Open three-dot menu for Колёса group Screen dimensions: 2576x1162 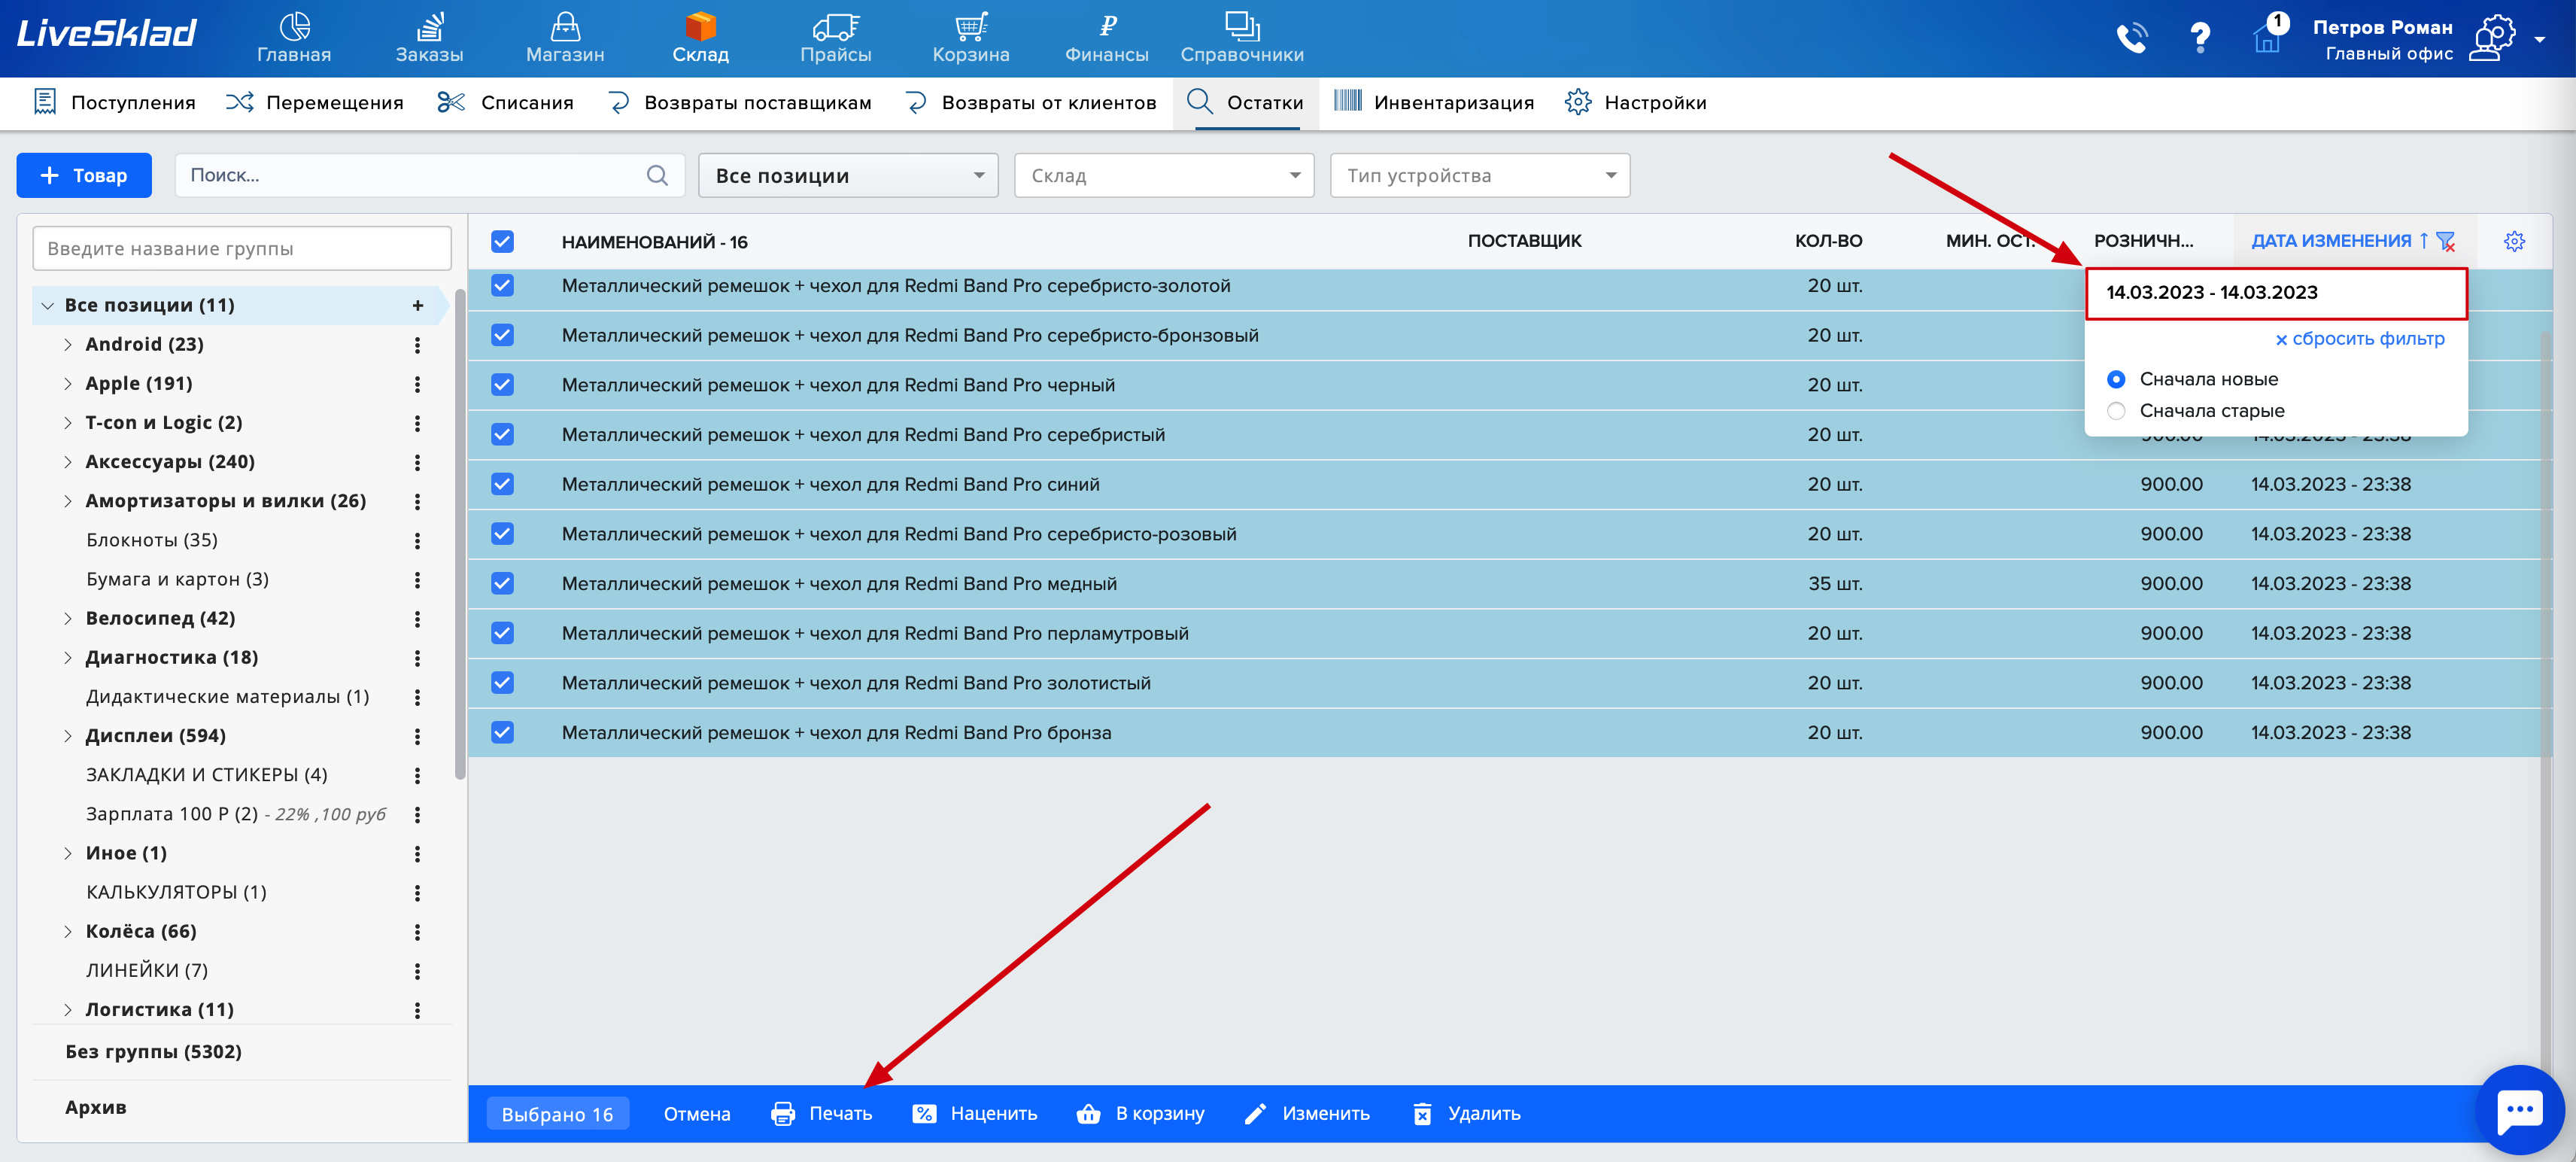click(x=417, y=932)
